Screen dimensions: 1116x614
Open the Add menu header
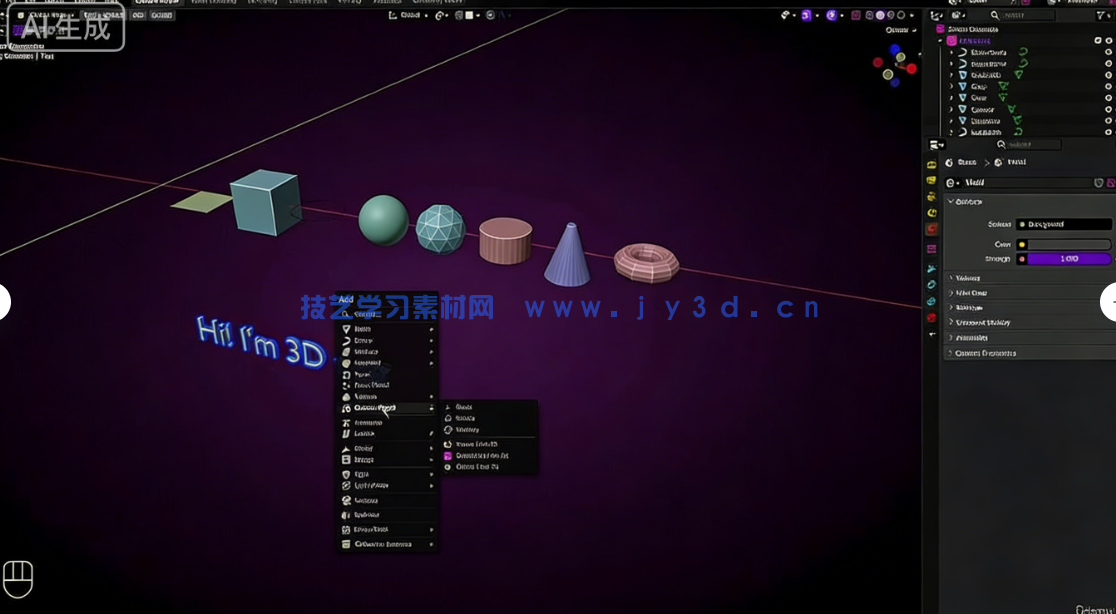[x=346, y=297]
